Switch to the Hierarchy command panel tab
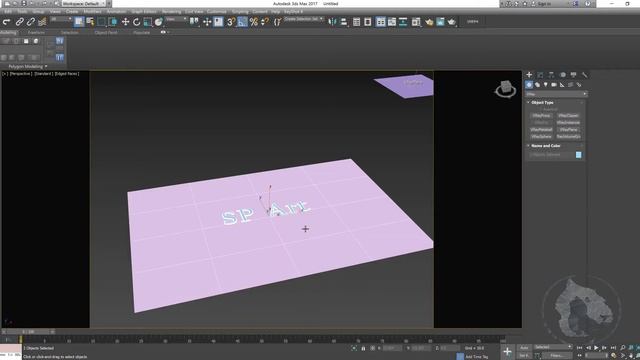Viewport: 640px width, 360px height. pos(551,75)
